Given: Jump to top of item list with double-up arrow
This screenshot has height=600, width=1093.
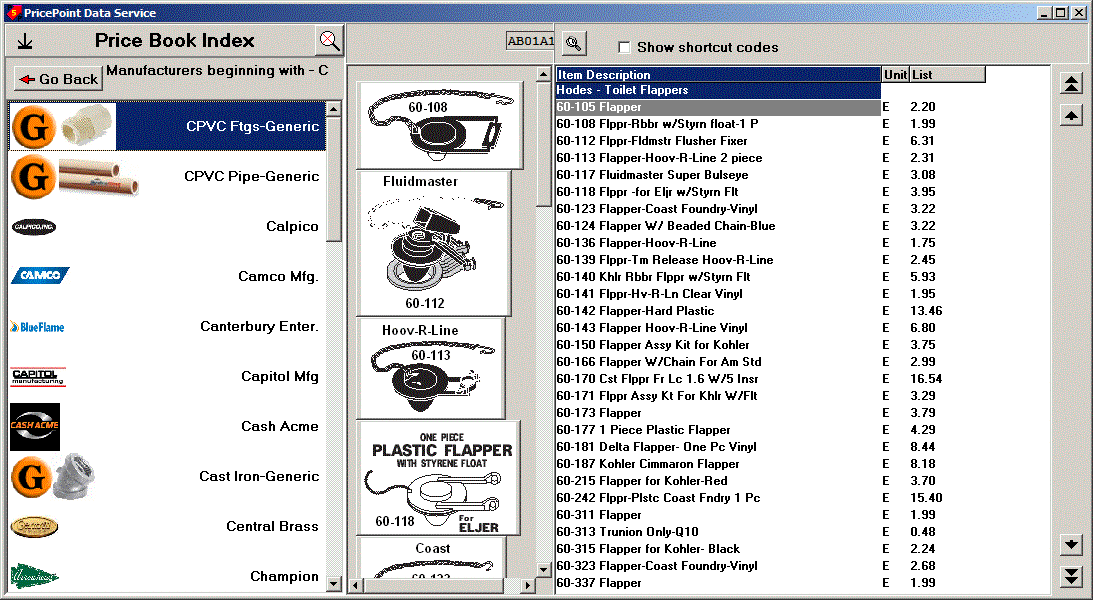Looking at the screenshot, I should point(1071,84).
